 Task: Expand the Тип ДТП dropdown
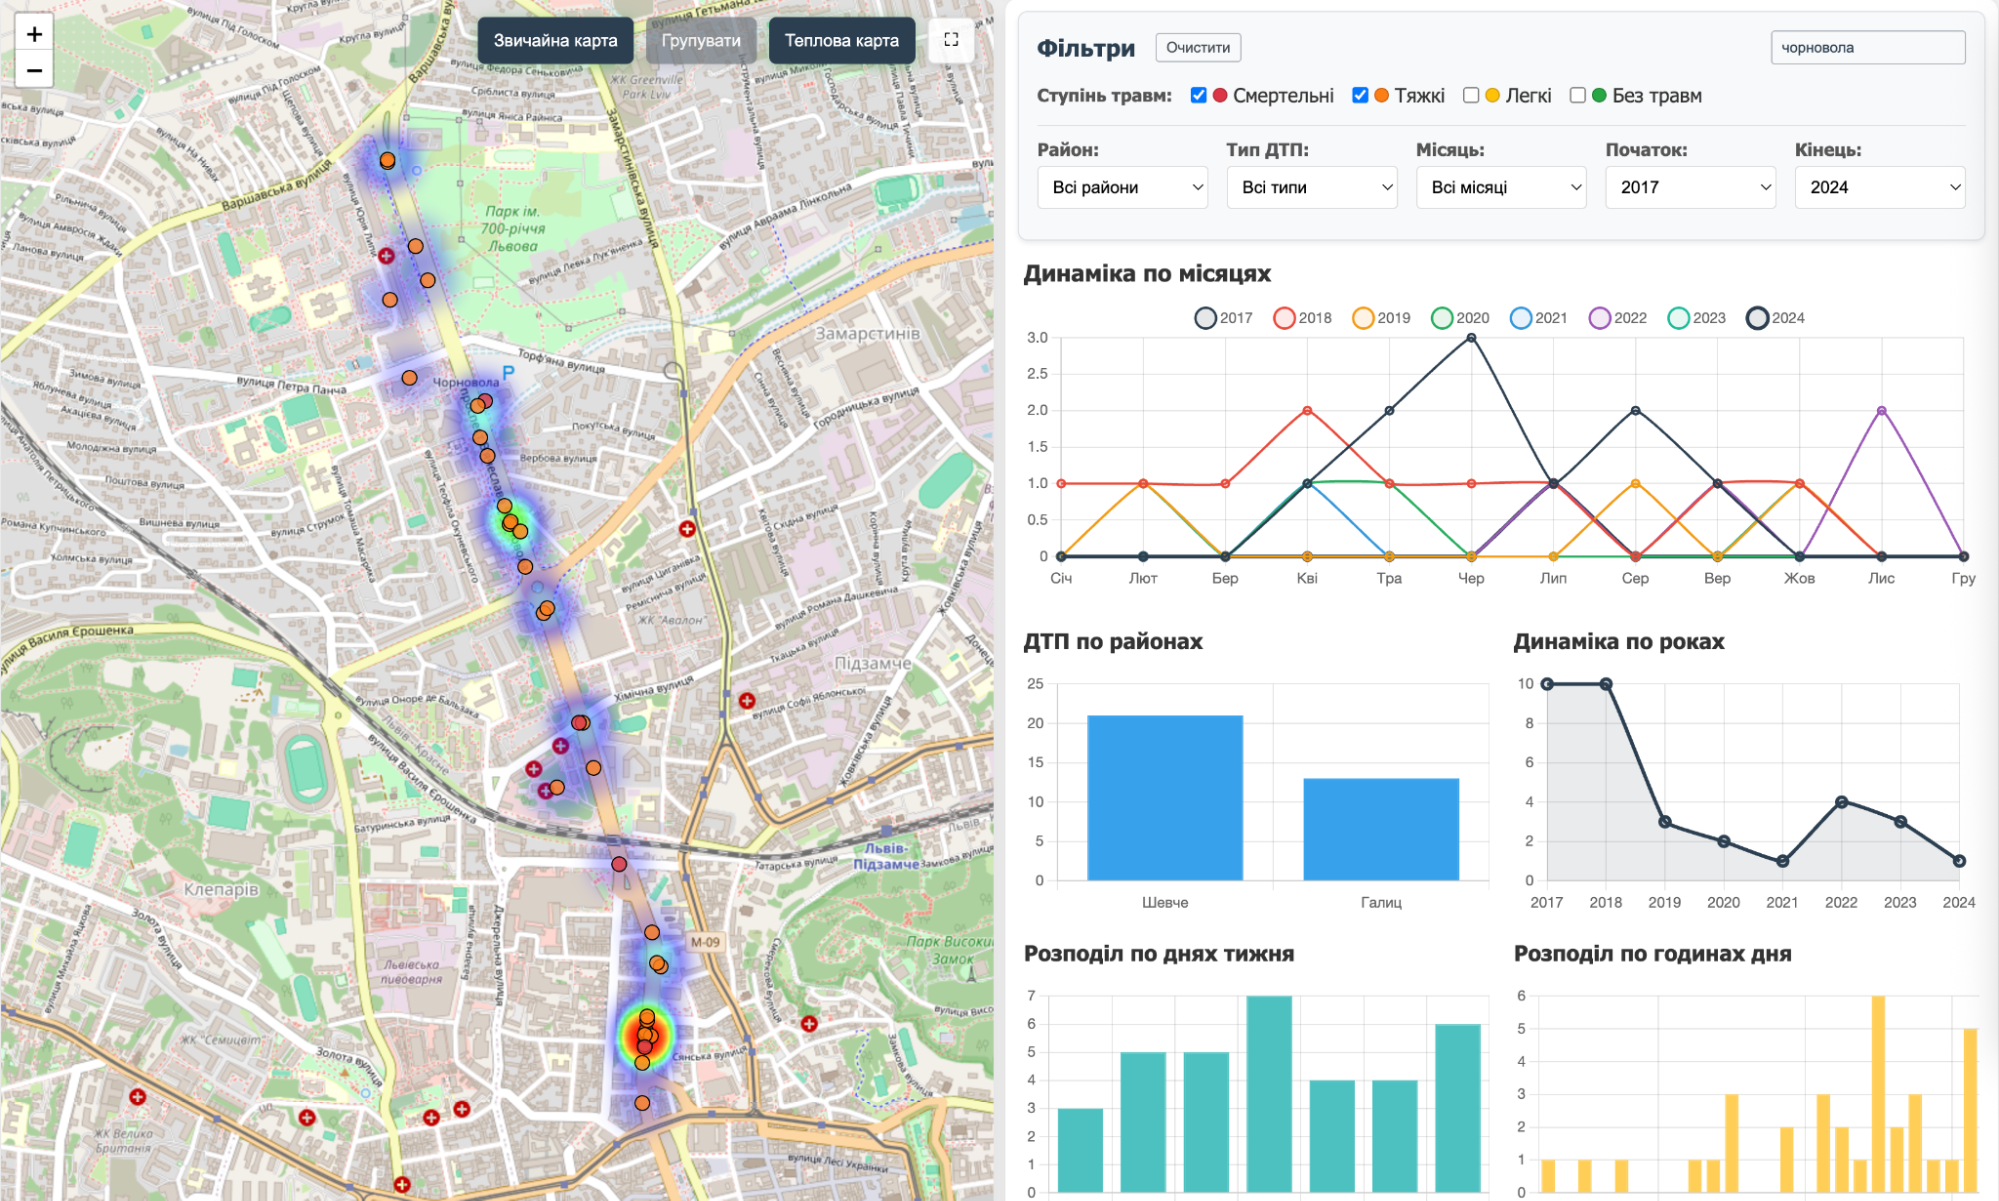click(x=1311, y=187)
